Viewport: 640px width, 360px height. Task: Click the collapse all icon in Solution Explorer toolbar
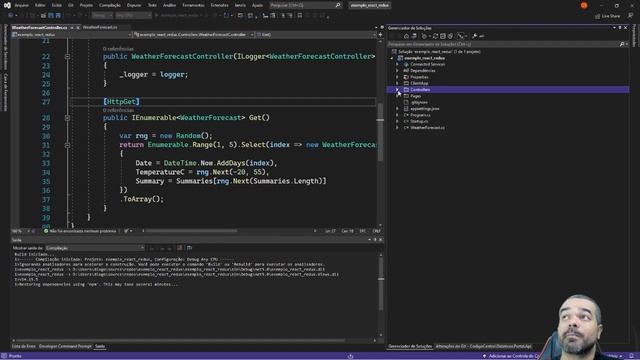(x=442, y=36)
